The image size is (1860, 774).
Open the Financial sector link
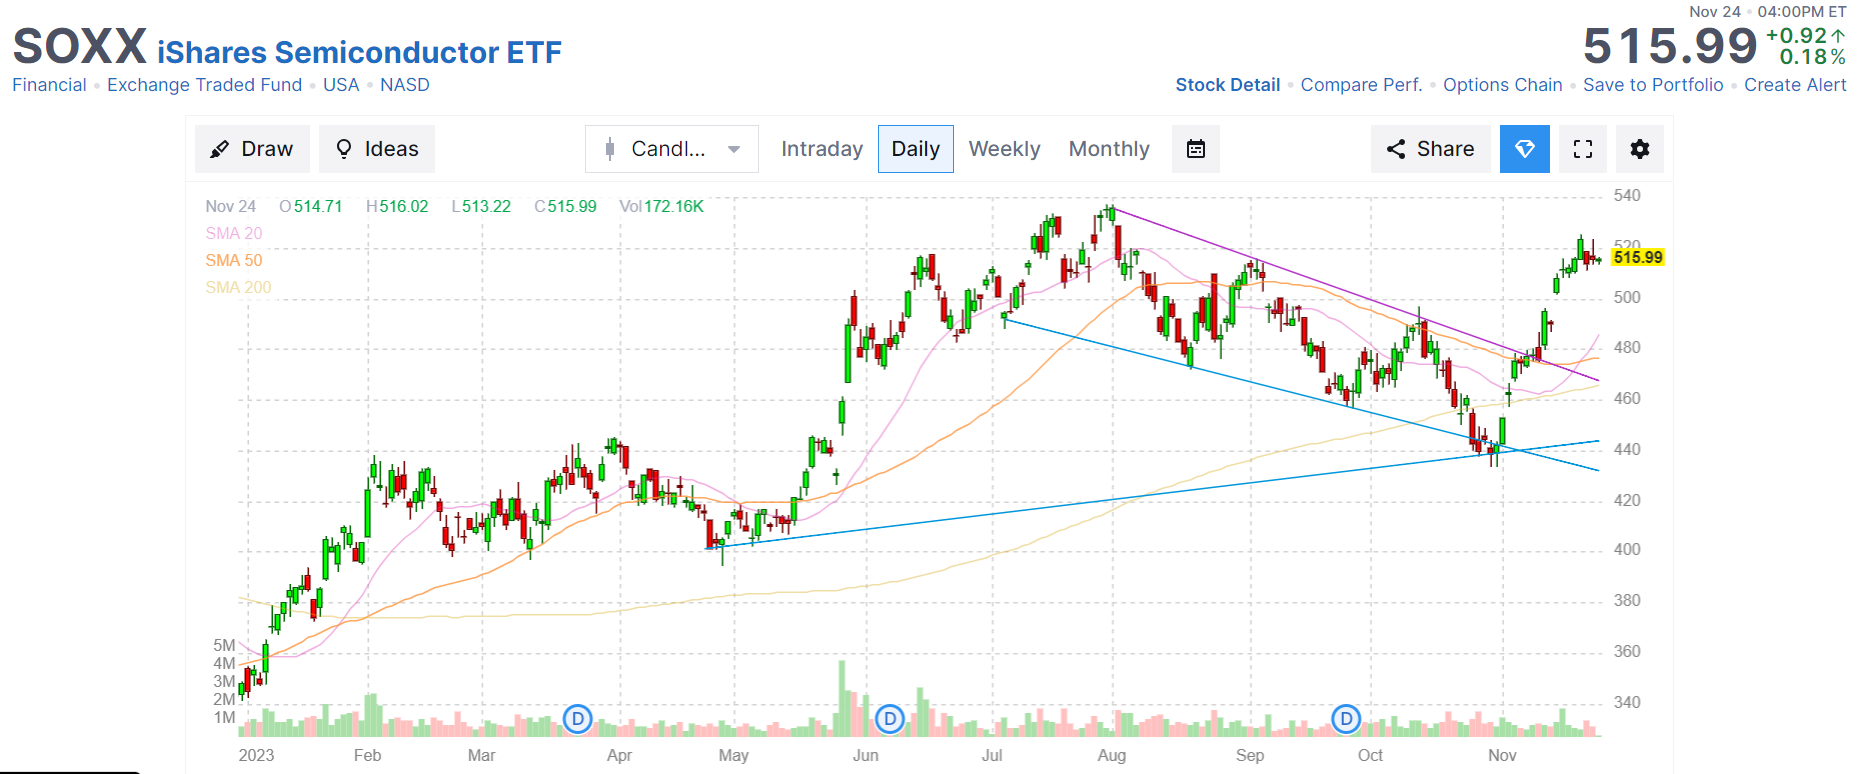coord(49,85)
